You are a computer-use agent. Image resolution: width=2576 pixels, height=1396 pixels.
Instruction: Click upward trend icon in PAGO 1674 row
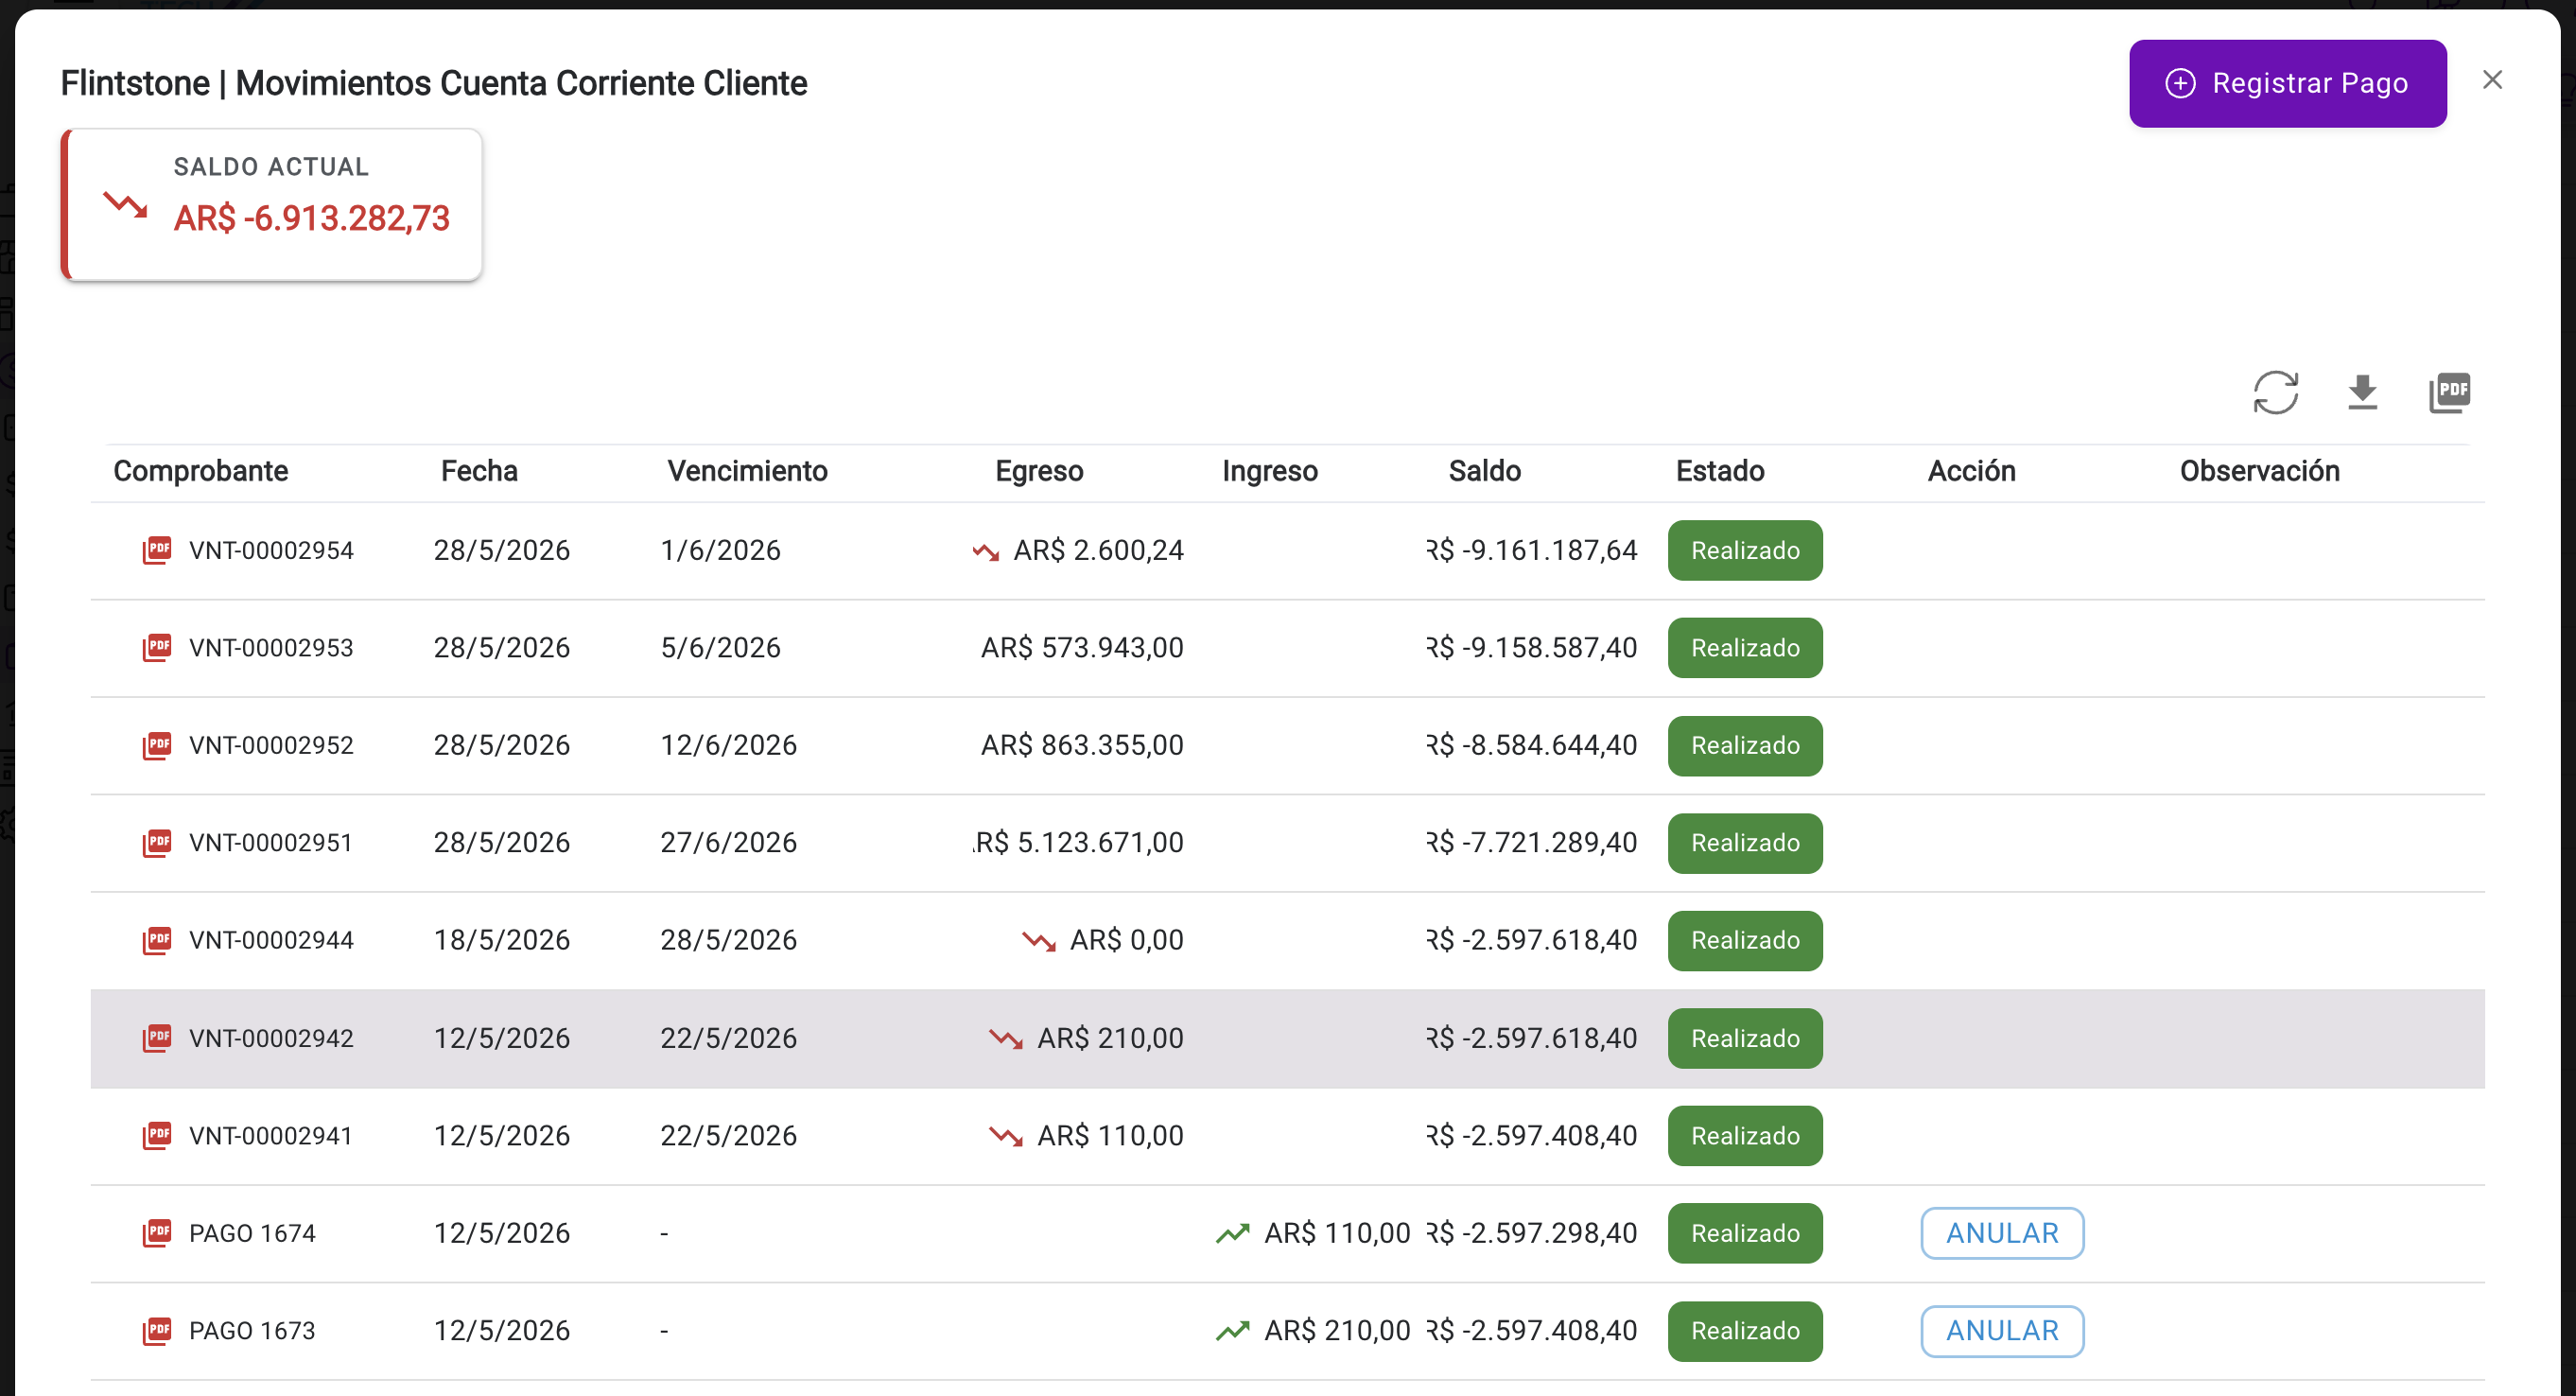1233,1234
